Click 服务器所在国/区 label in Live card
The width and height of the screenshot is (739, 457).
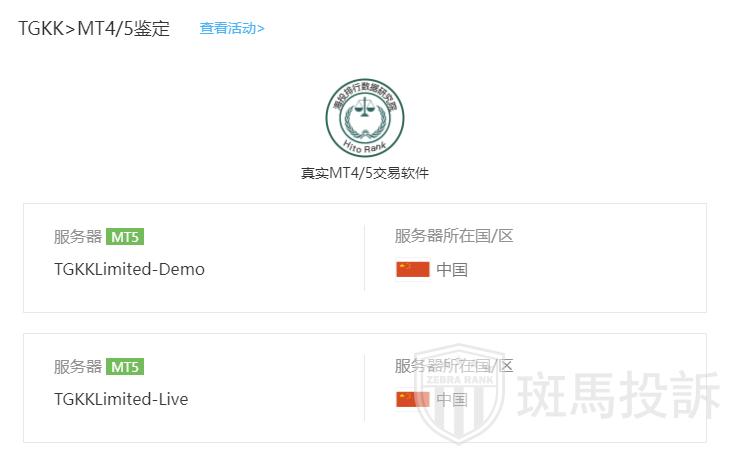pyautogui.click(x=454, y=366)
